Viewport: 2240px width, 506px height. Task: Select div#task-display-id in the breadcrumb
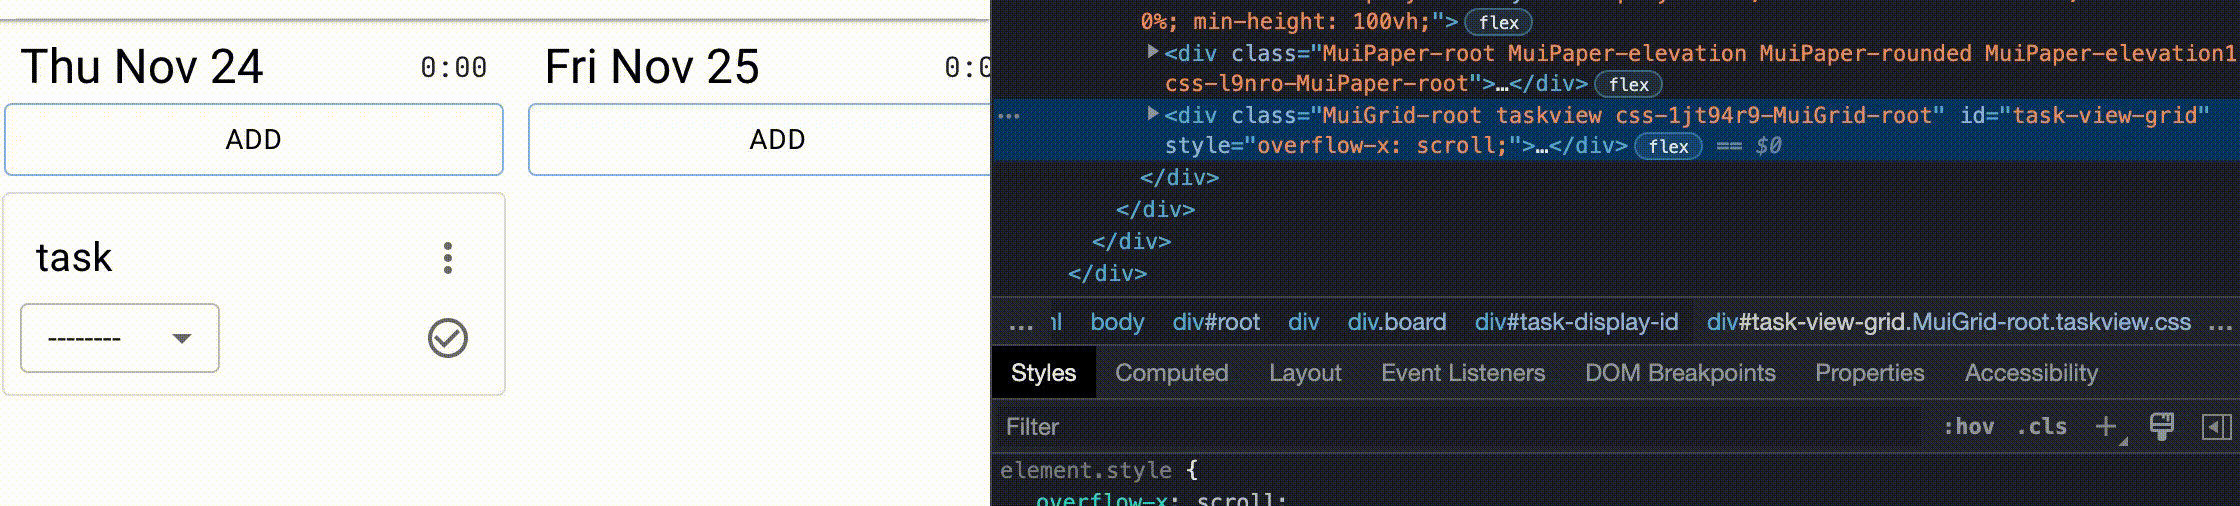click(x=1576, y=322)
